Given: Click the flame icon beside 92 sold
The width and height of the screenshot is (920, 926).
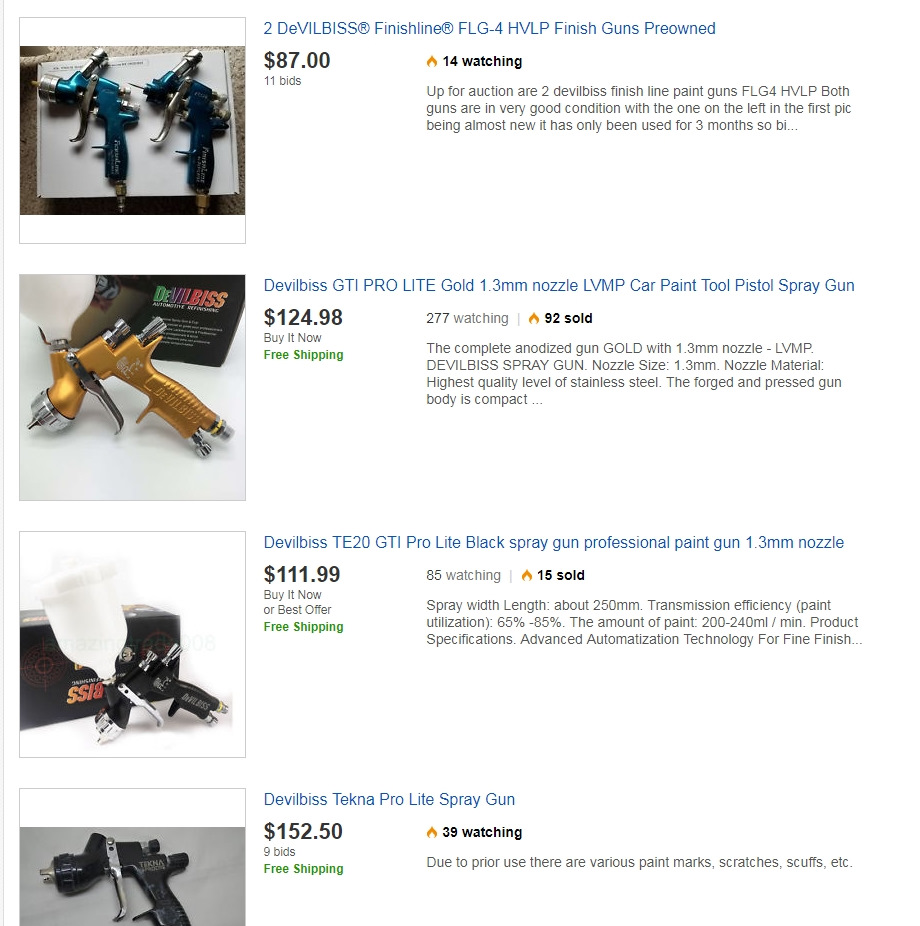Looking at the screenshot, I should coord(534,318).
